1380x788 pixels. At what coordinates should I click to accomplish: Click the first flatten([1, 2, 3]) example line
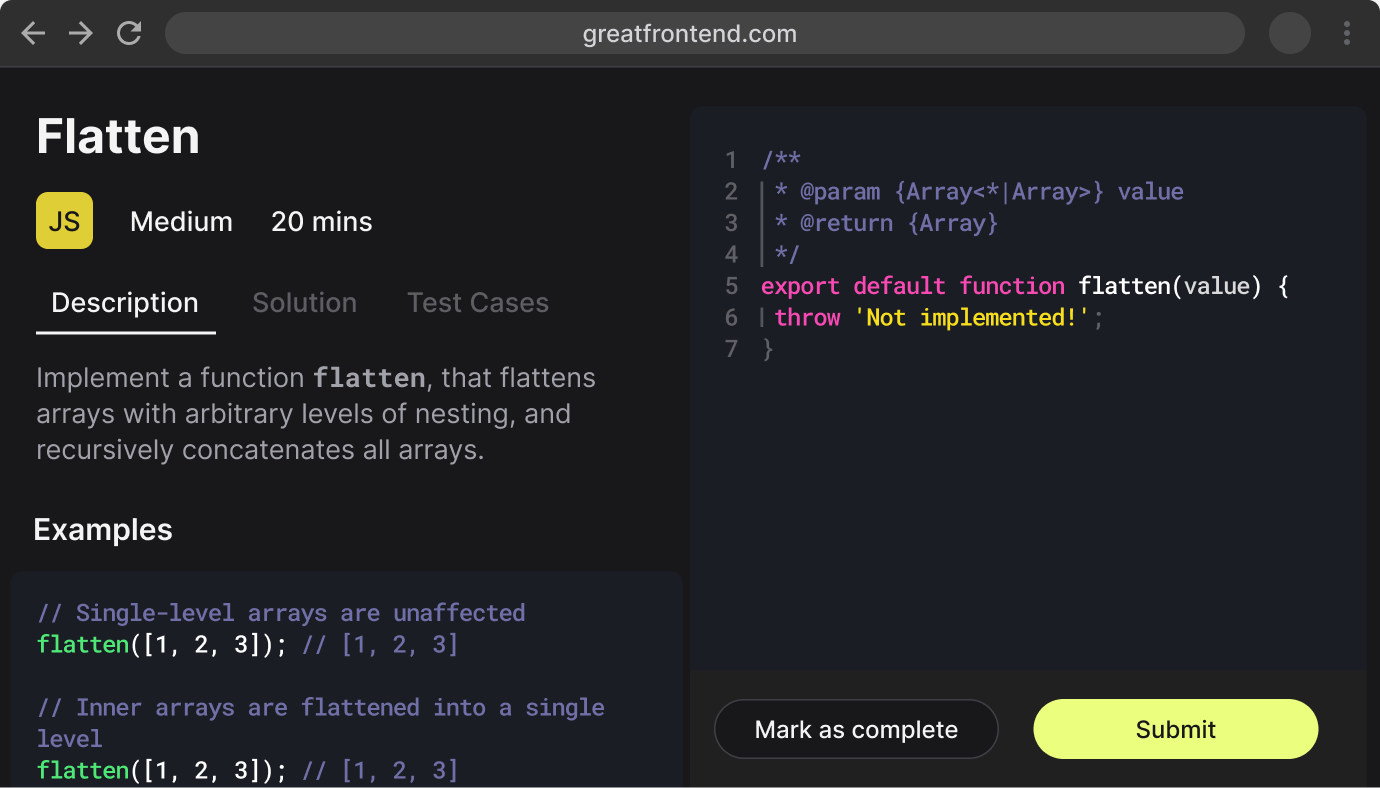tap(248, 644)
